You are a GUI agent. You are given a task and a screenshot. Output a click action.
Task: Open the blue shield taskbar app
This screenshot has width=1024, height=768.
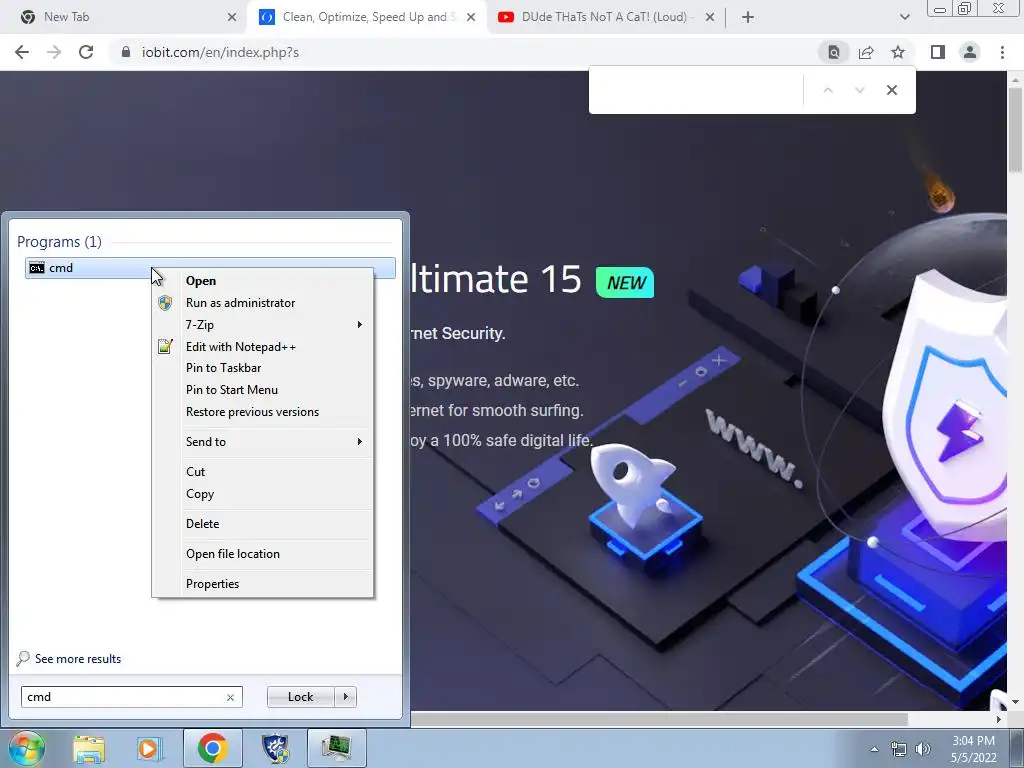click(x=275, y=748)
